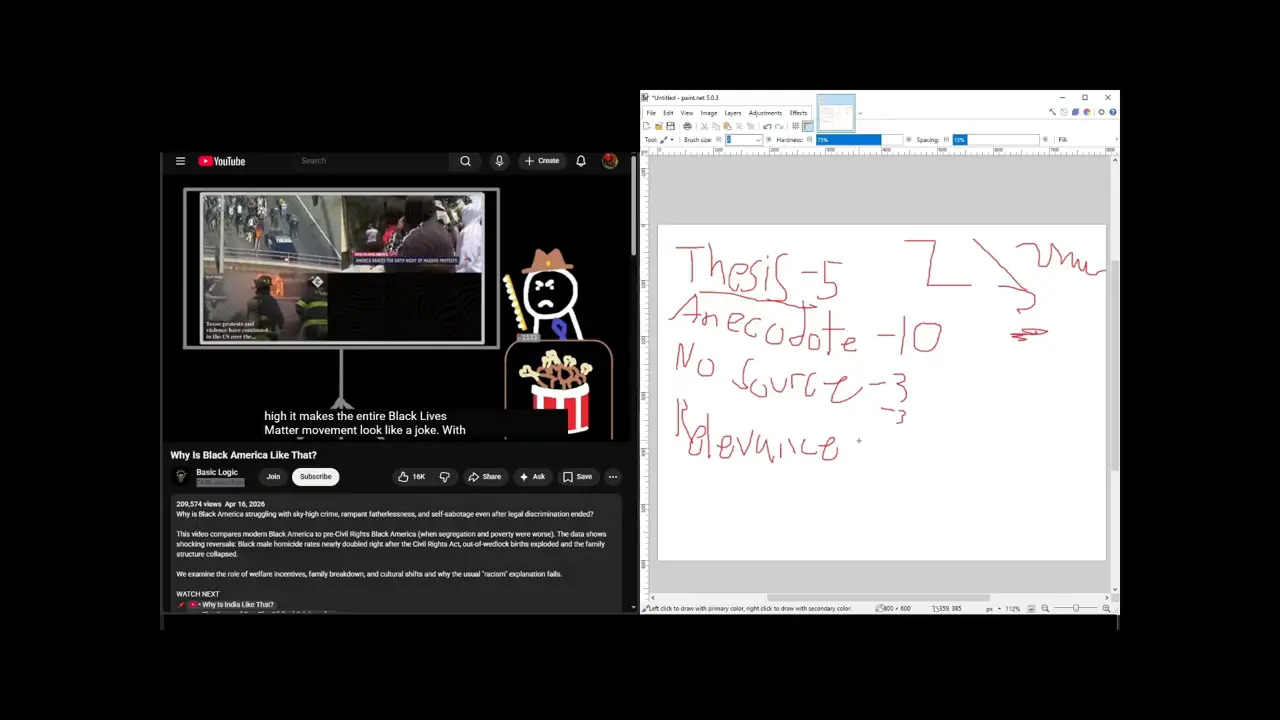This screenshot has width=1280, height=720.
Task: Click the Join channel button
Action: click(273, 477)
